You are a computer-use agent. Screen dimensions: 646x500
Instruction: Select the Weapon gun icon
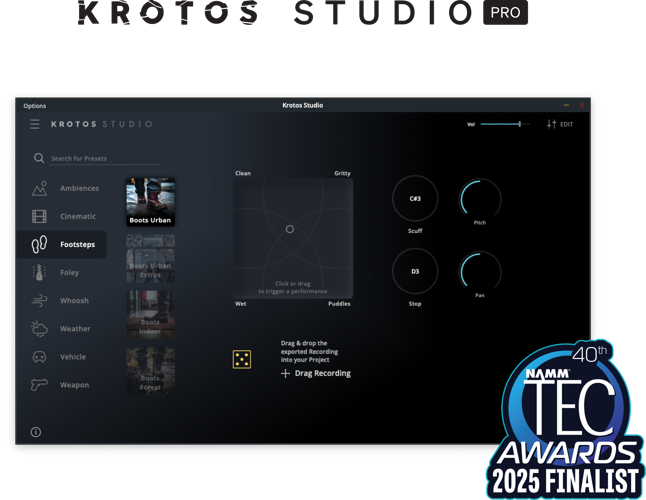(x=40, y=385)
